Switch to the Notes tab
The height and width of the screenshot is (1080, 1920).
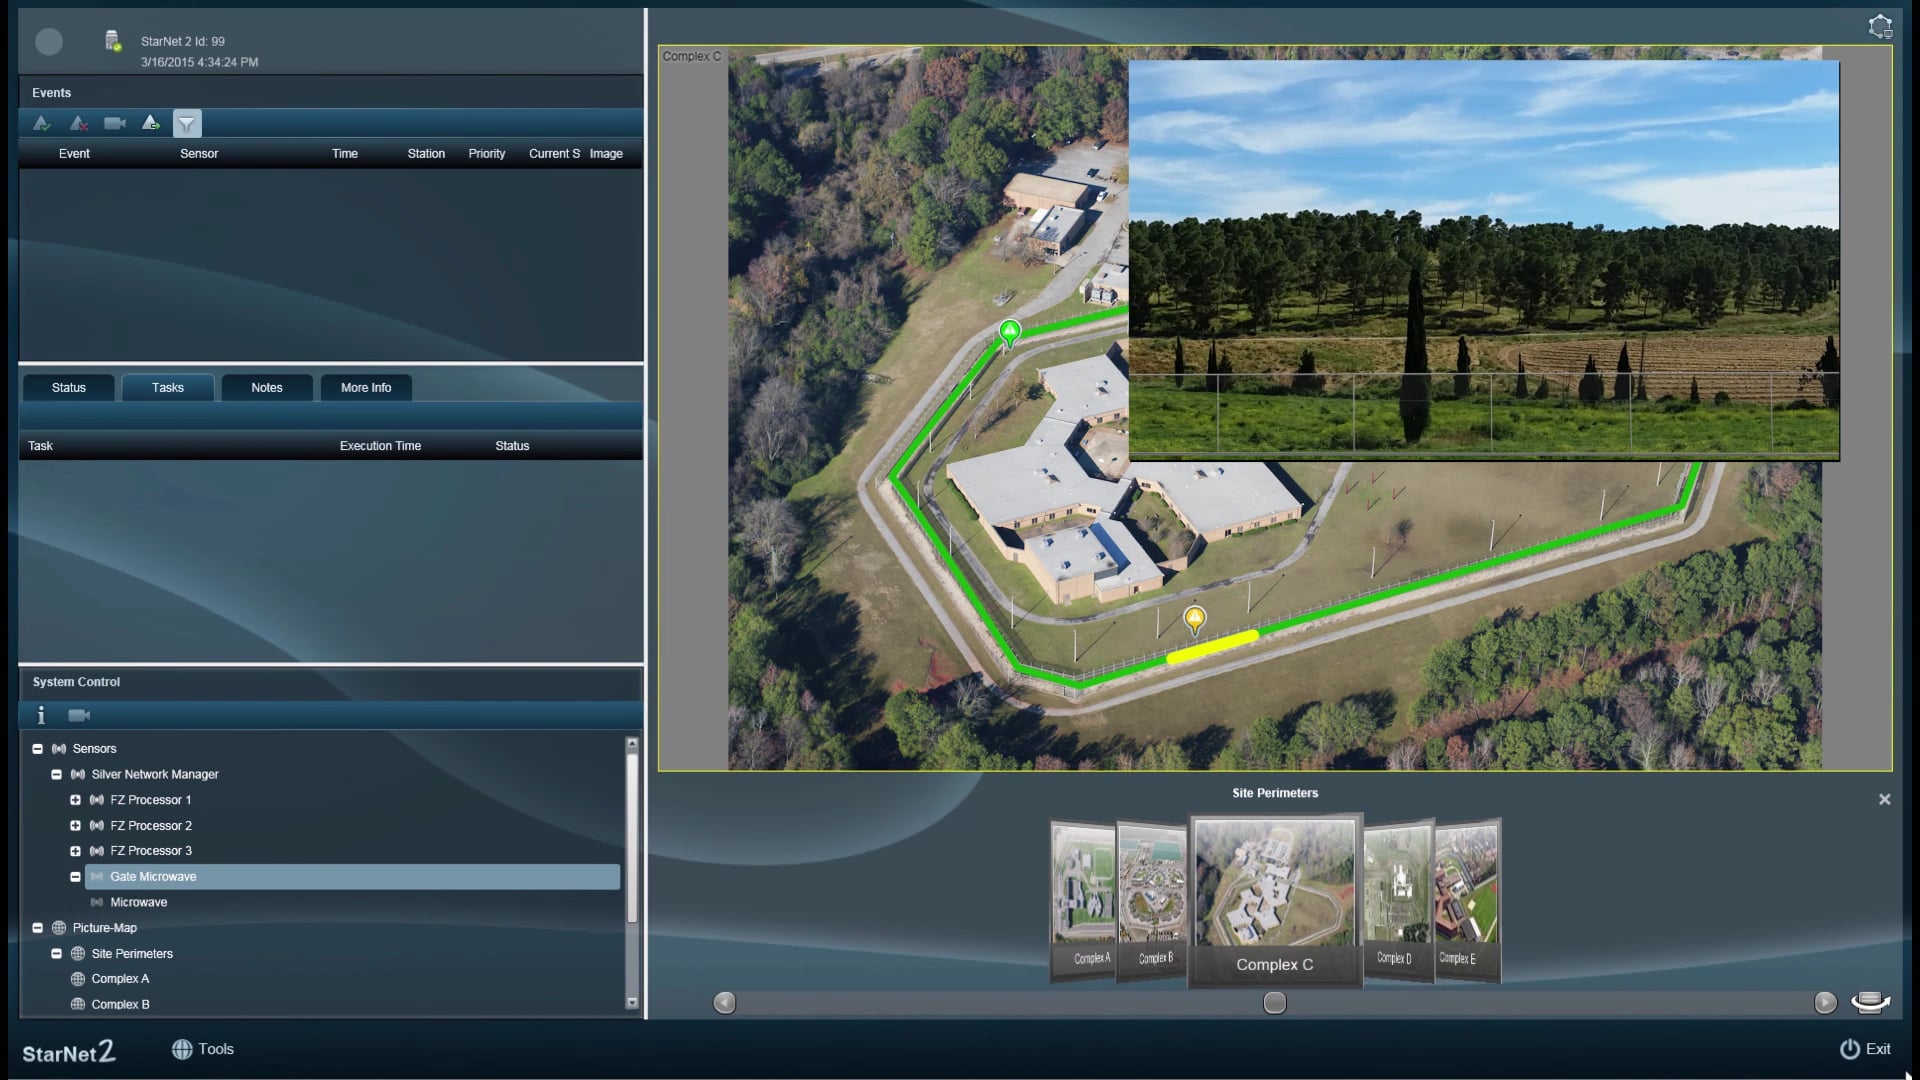(266, 387)
